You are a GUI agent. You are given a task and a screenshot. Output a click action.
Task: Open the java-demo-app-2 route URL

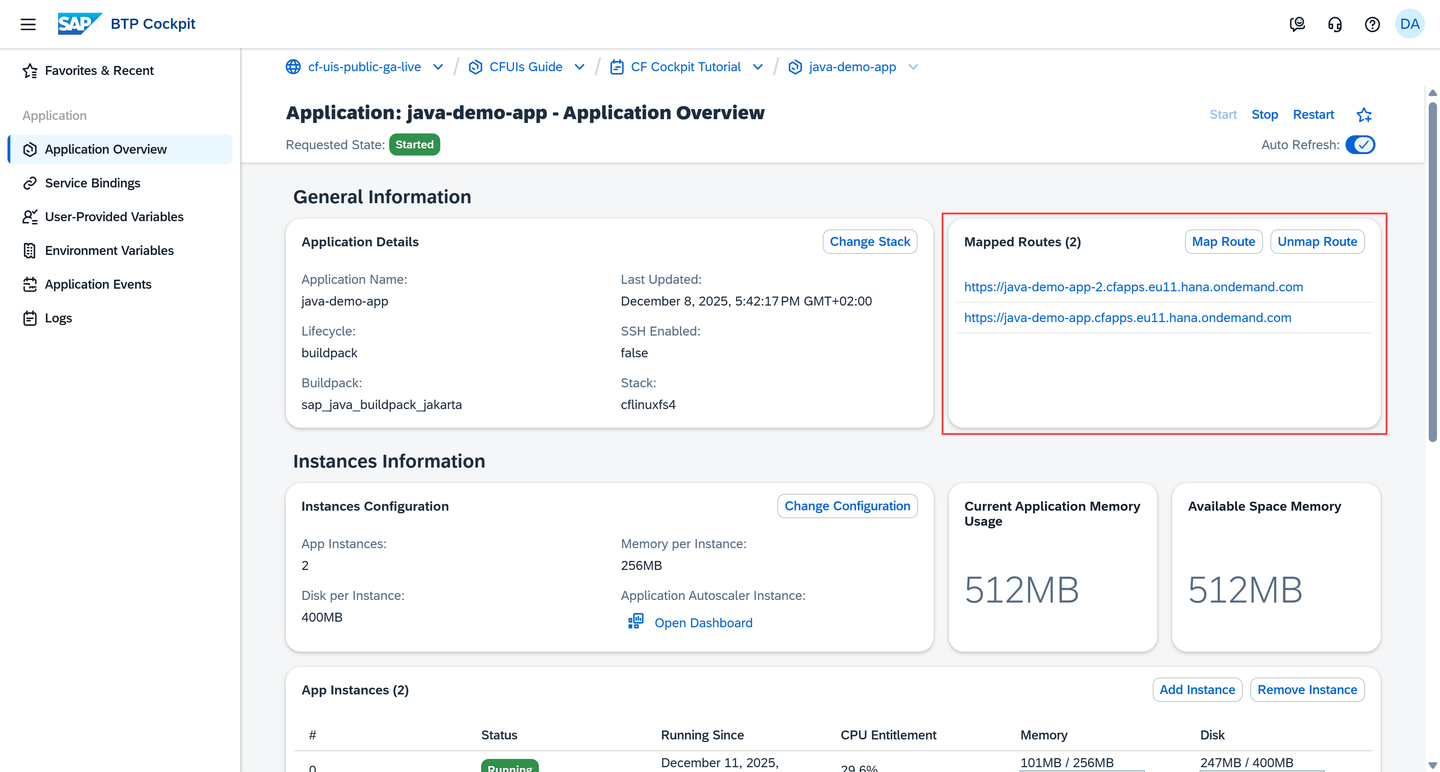(x=1133, y=287)
